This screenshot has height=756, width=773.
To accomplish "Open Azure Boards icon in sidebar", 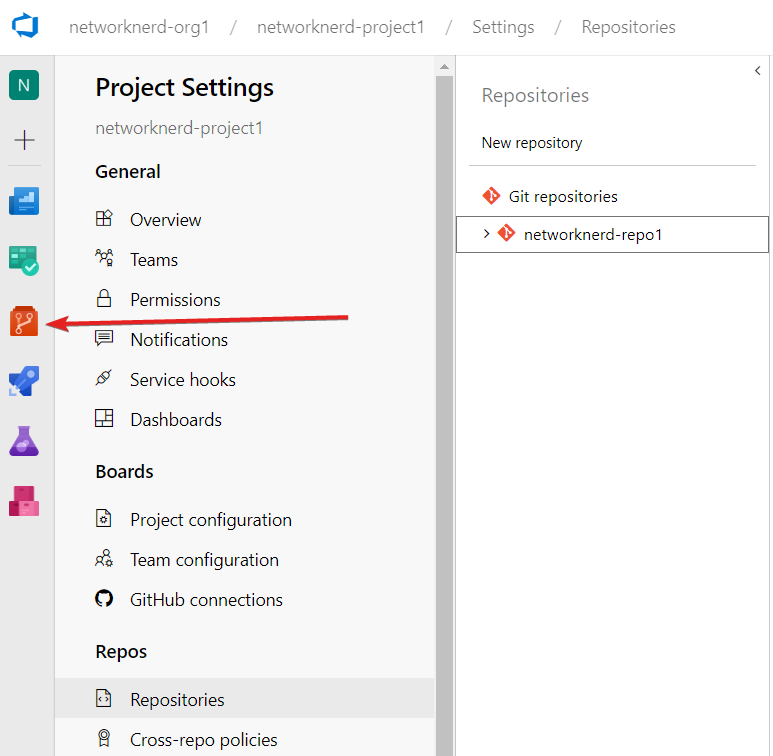I will pos(24,261).
